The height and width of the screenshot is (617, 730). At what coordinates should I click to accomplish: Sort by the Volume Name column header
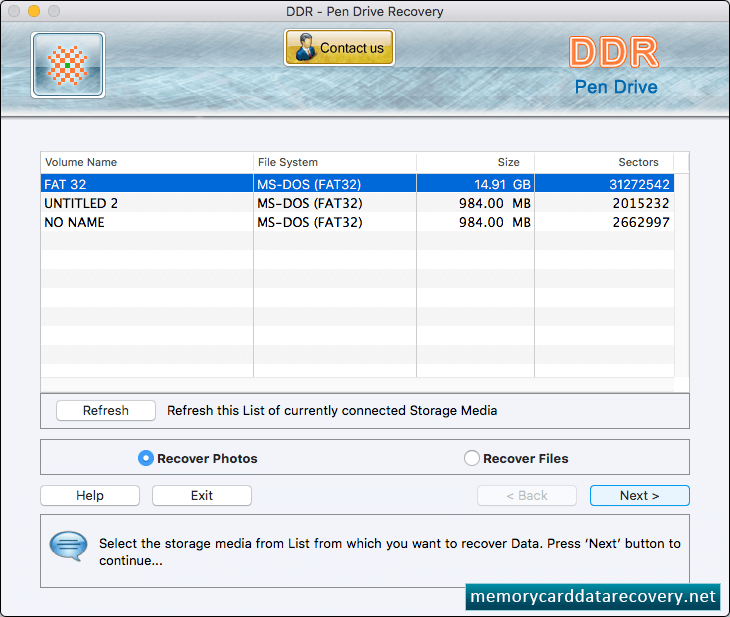pos(147,162)
